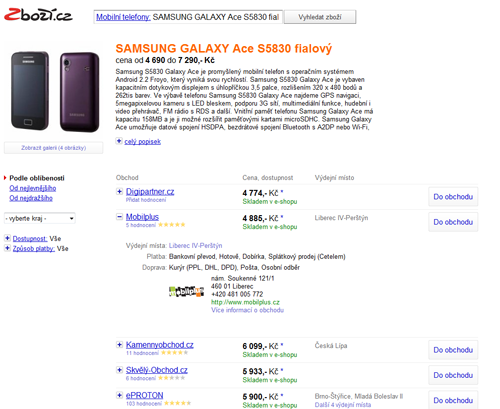Go to Digipartner.cz via Do obchodu button
Viewport: 500px width, 409px height.
(453, 197)
